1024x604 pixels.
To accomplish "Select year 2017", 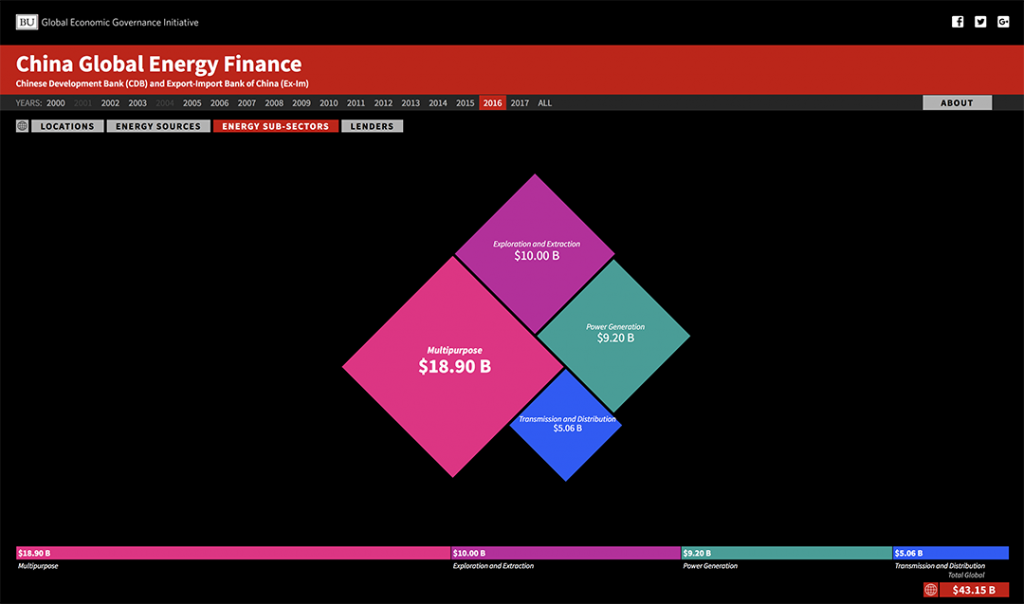I will pyautogui.click(x=520, y=103).
